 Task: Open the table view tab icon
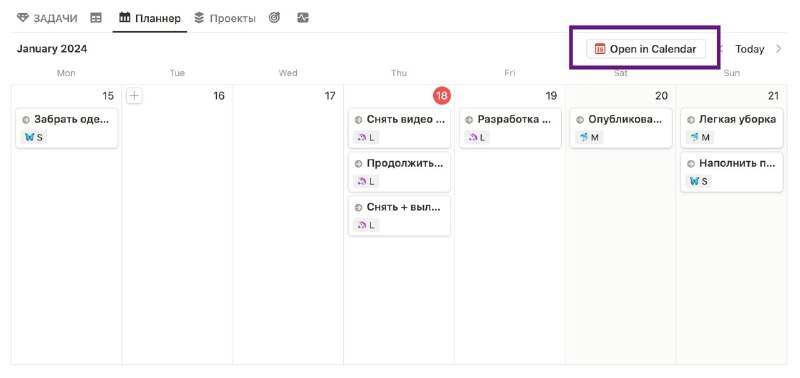[95, 18]
